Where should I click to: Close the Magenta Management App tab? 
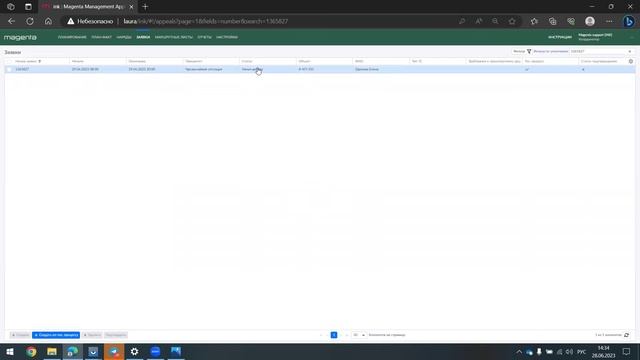(131, 7)
